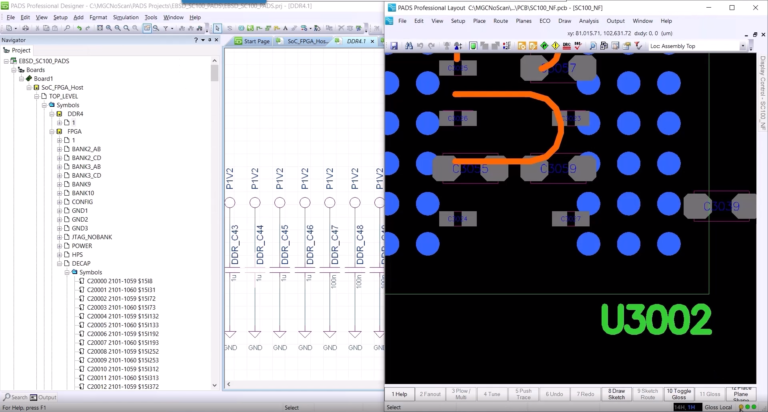The width and height of the screenshot is (768, 412).
Task: Expand the BANK2_AB tree node
Action: pos(59,149)
